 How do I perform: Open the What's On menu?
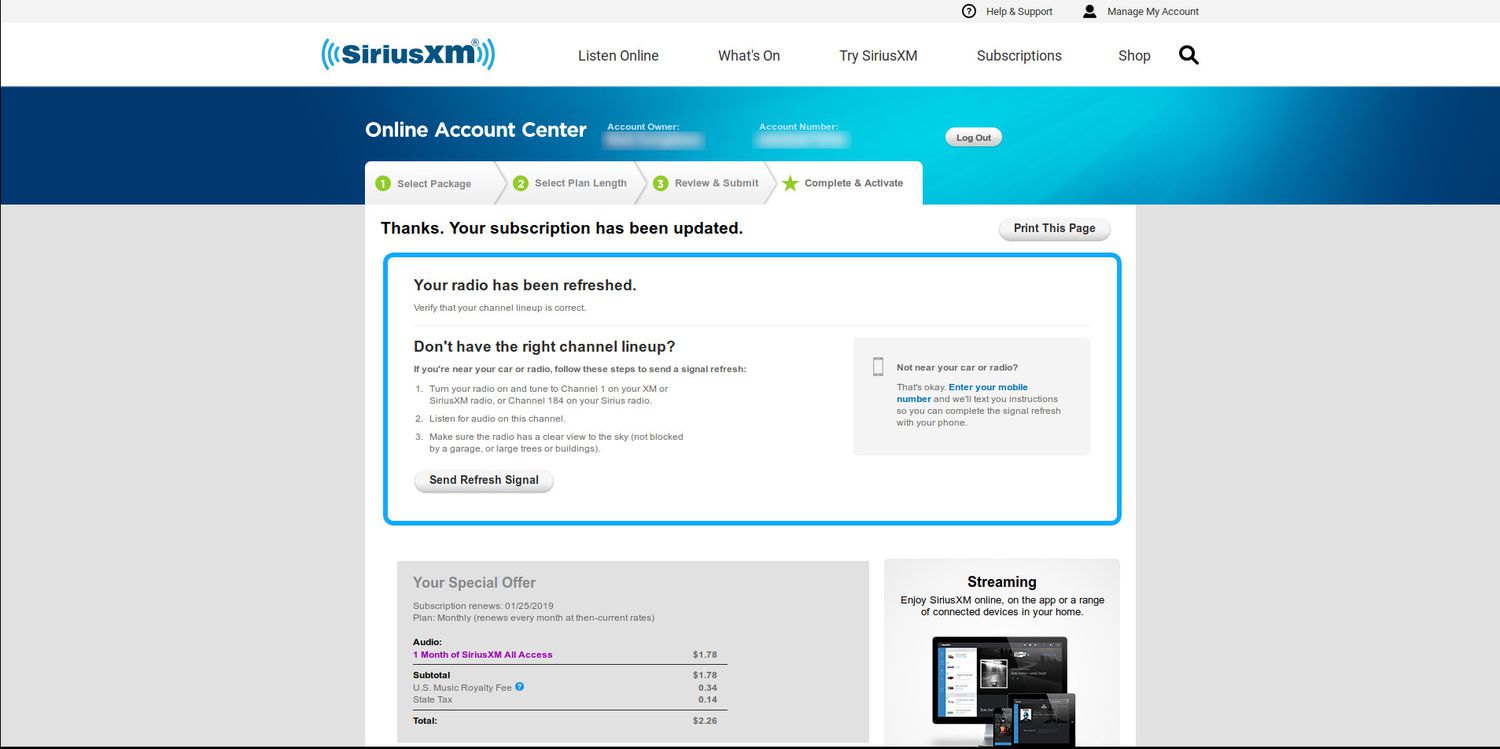(x=749, y=56)
